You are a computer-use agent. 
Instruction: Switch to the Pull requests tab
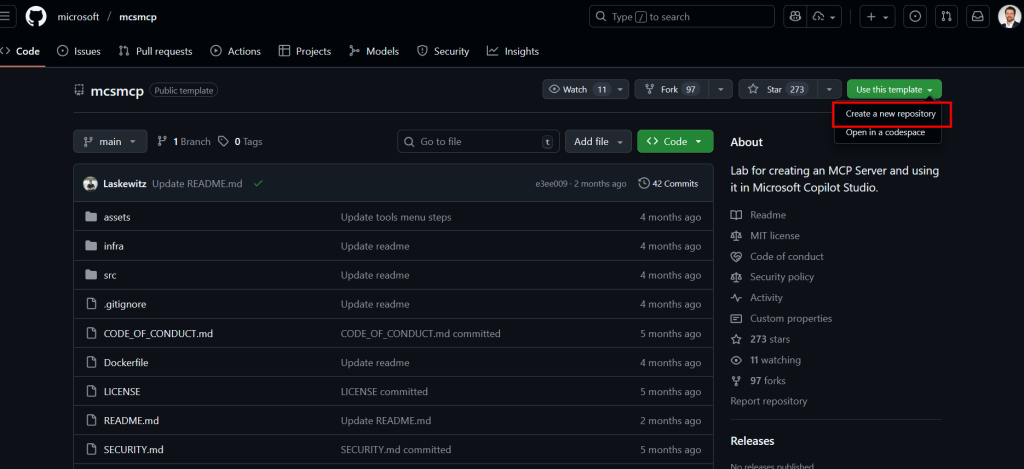coord(155,52)
